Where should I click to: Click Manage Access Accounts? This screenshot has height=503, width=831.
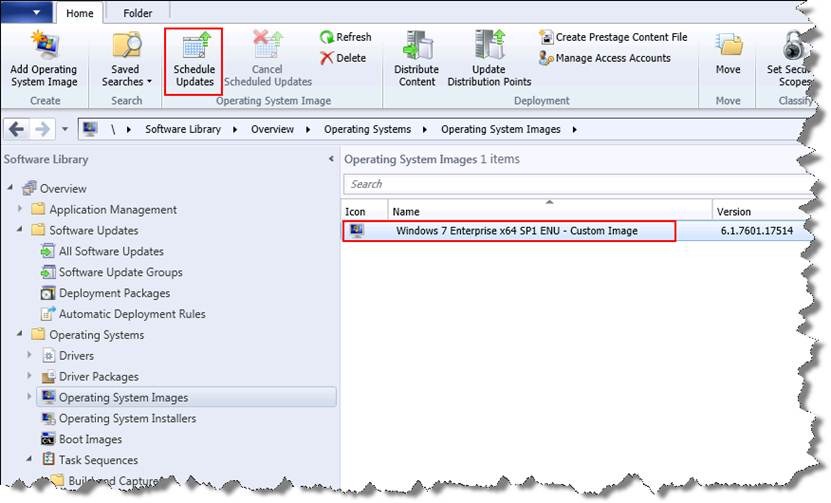pyautogui.click(x=605, y=58)
